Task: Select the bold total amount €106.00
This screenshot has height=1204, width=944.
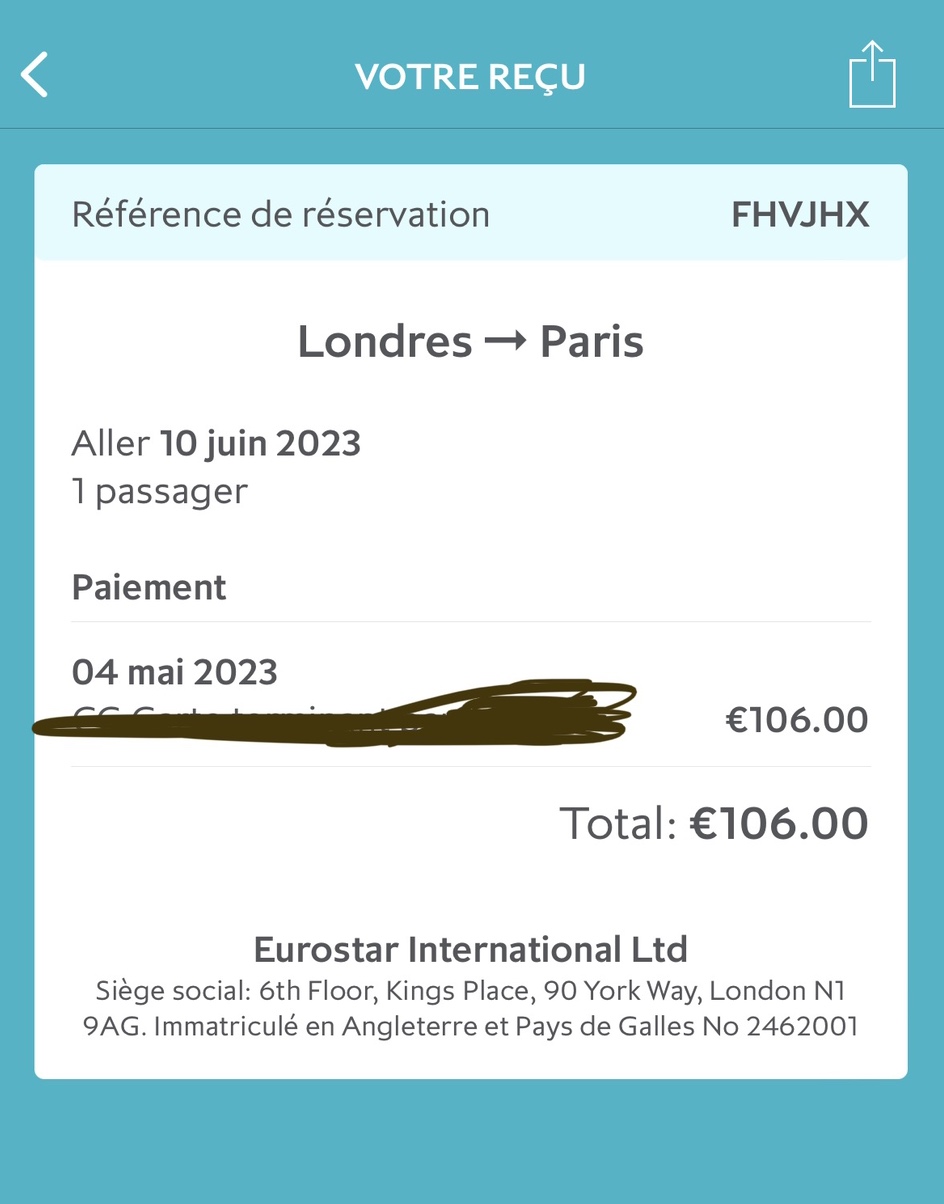Action: [x=779, y=824]
